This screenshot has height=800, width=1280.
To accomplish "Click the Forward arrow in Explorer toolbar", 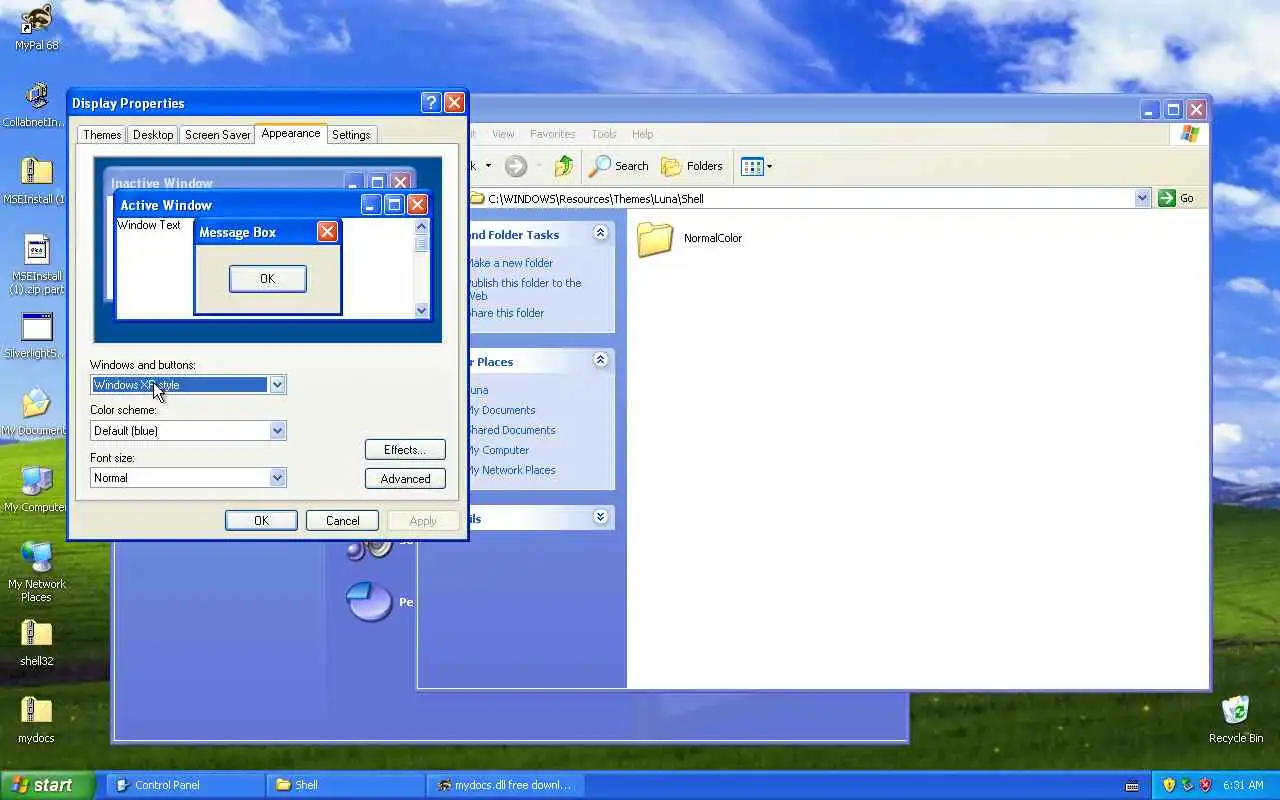I will 515,166.
